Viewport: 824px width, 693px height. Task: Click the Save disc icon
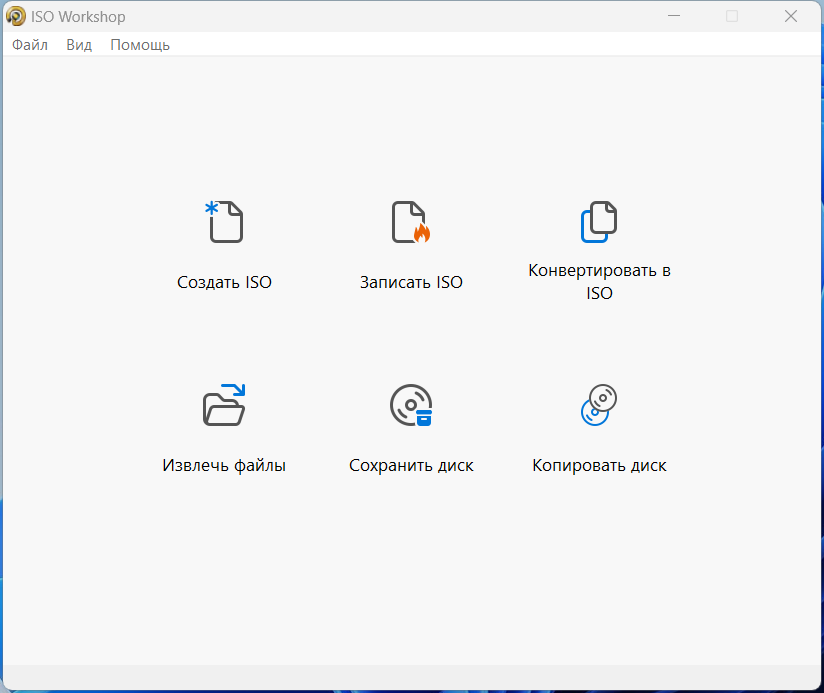point(411,405)
